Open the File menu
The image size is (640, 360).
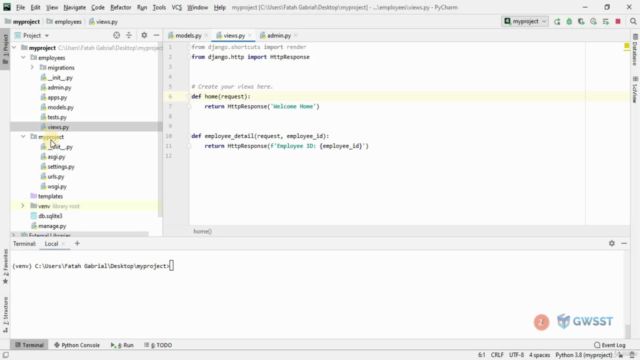(x=20, y=7)
